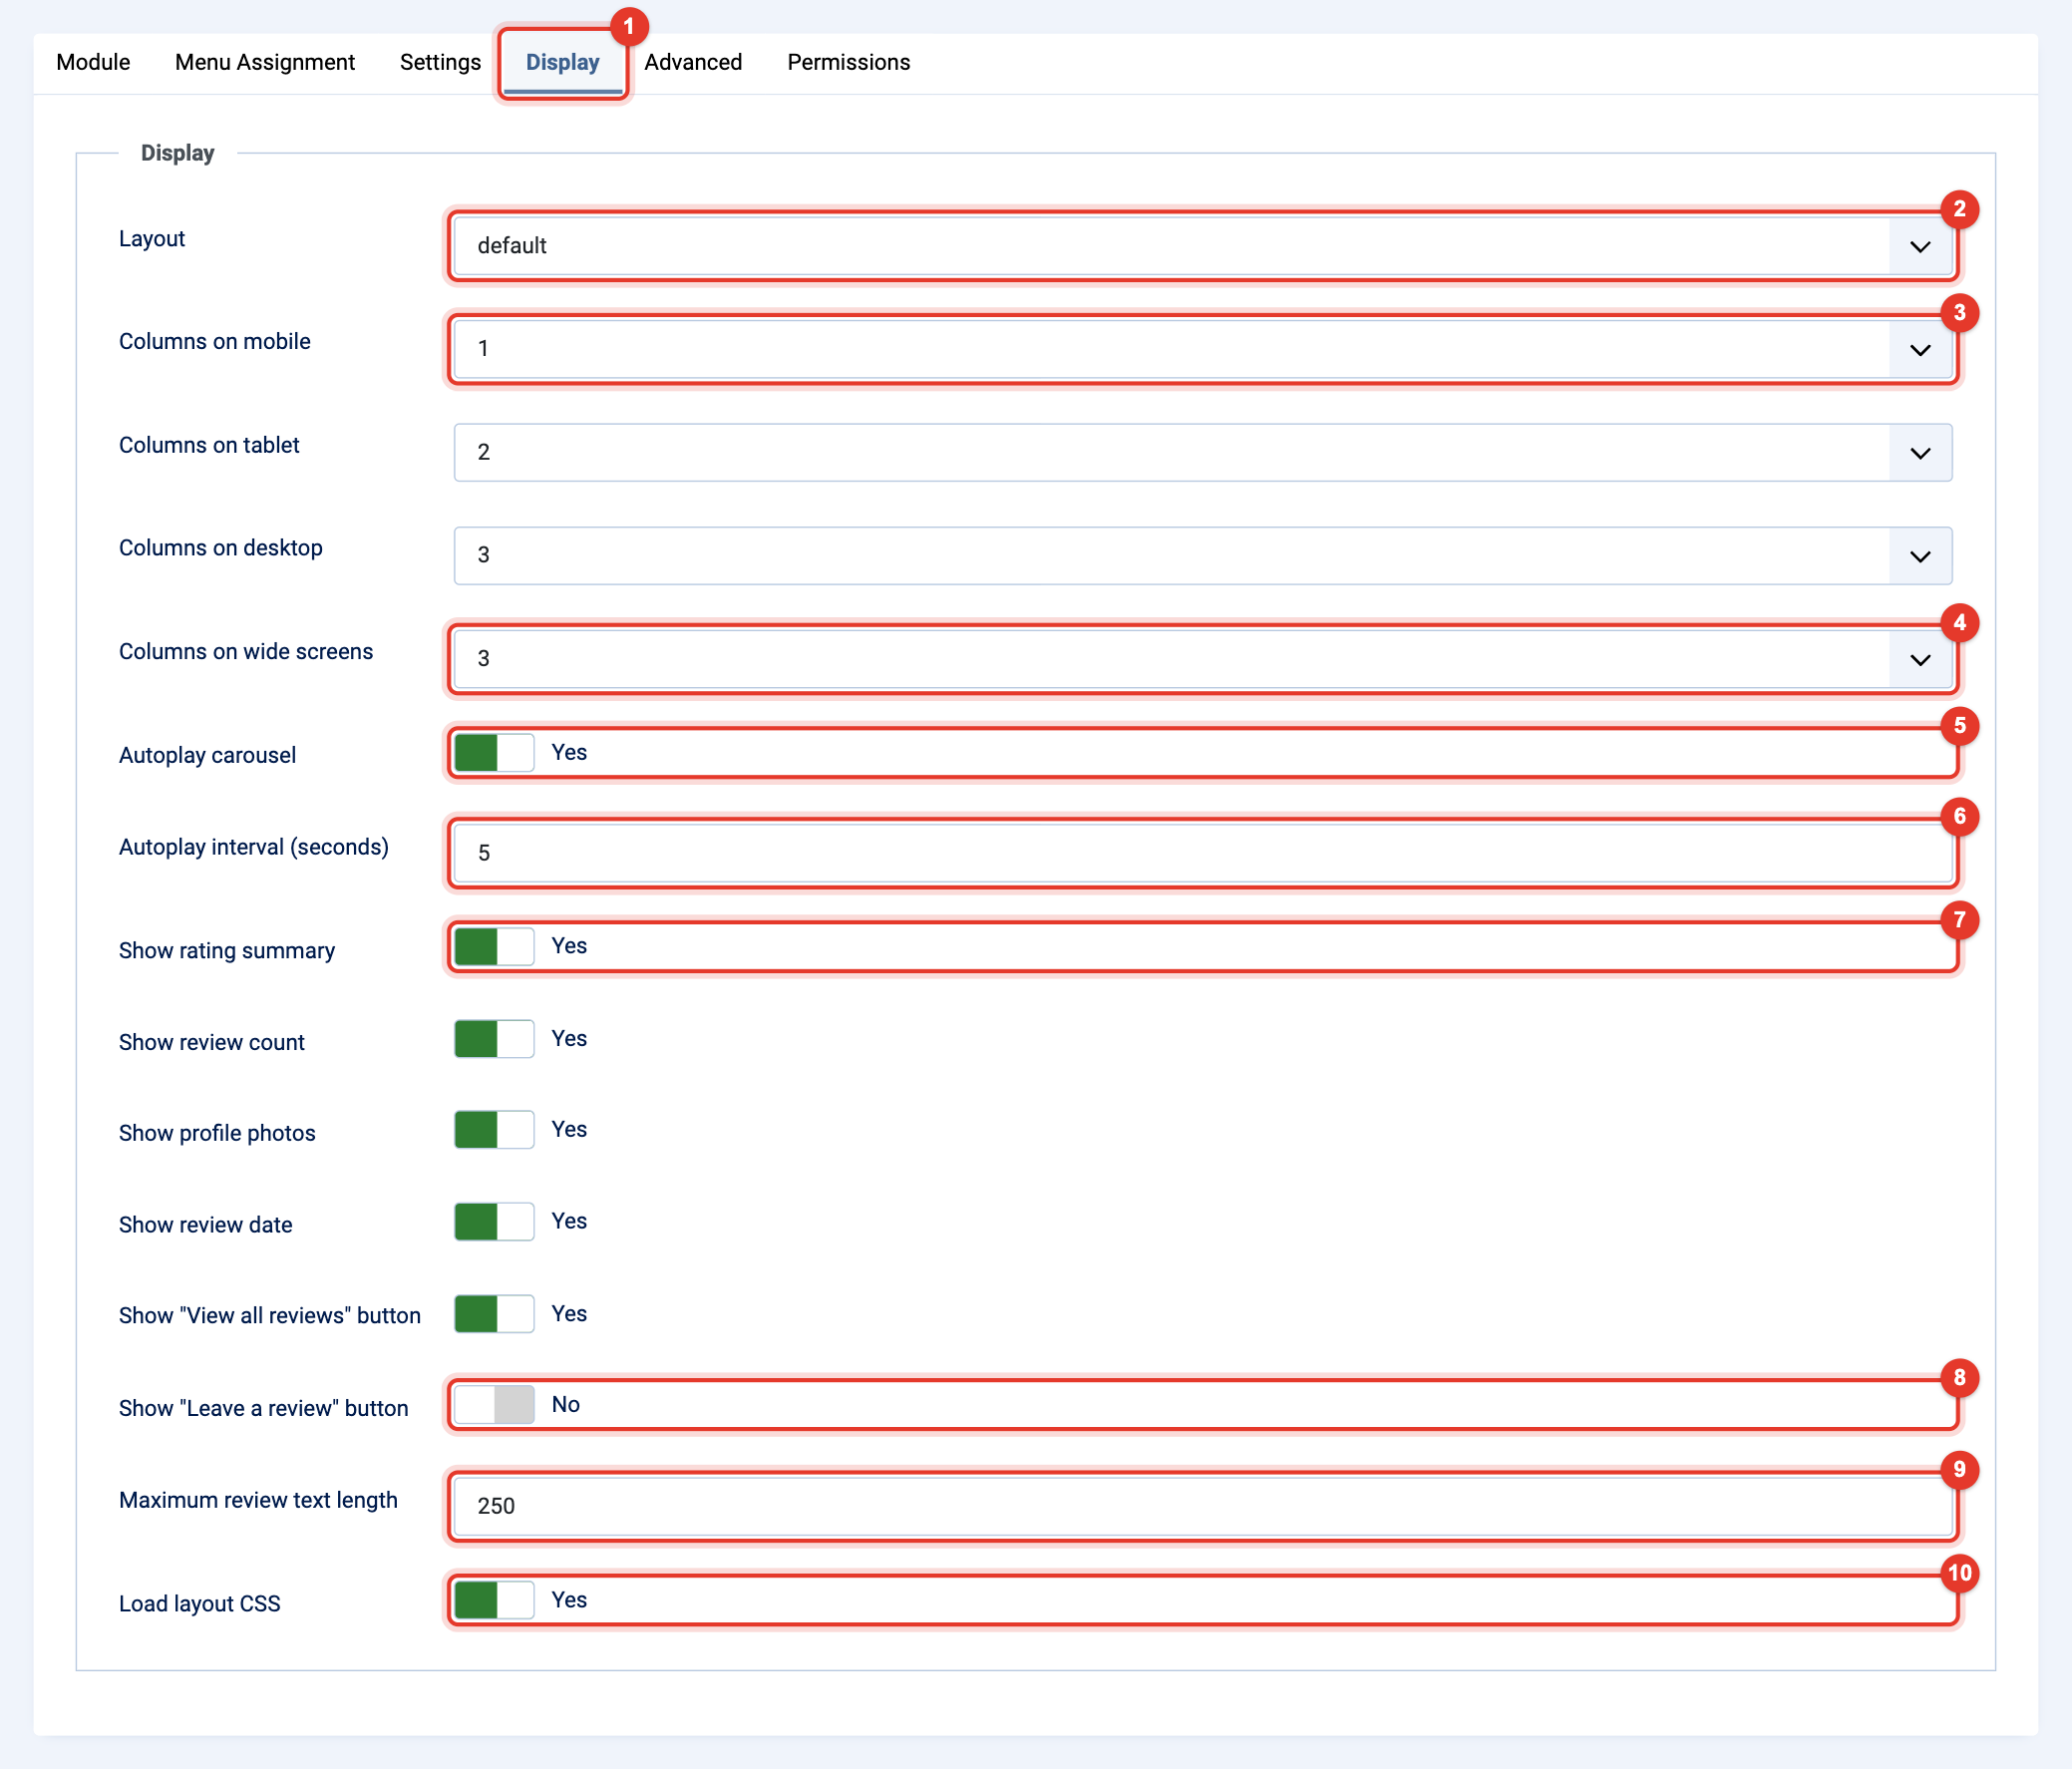Enable Show "Leave a review" button switch
Viewport: 2072px width, 1769px height.
coord(494,1405)
